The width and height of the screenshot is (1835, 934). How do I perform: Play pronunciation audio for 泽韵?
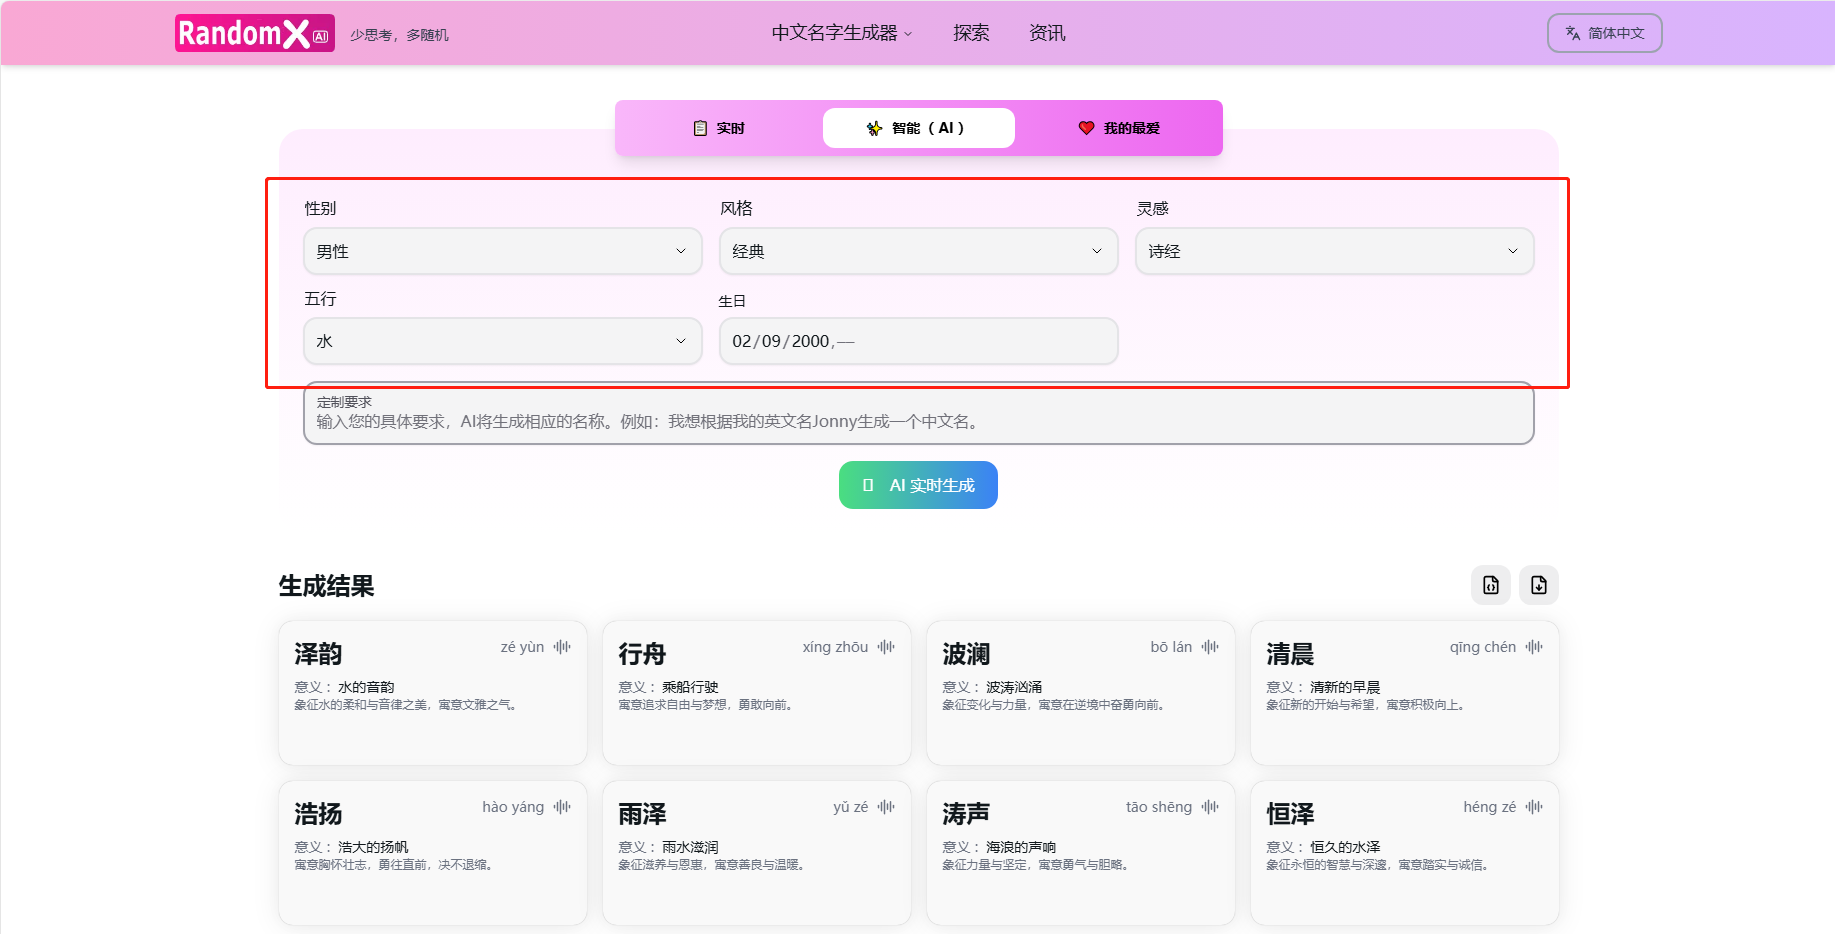562,647
